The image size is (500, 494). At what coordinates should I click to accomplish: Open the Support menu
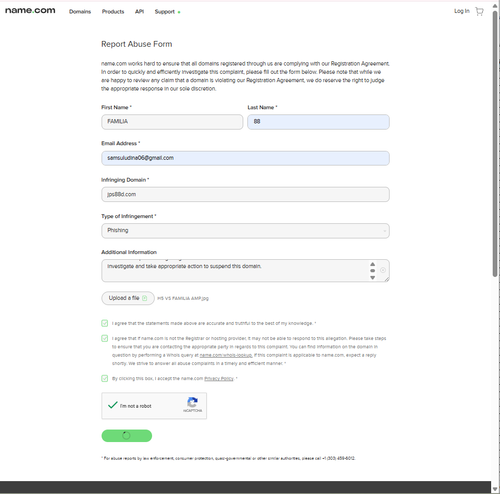pos(165,12)
